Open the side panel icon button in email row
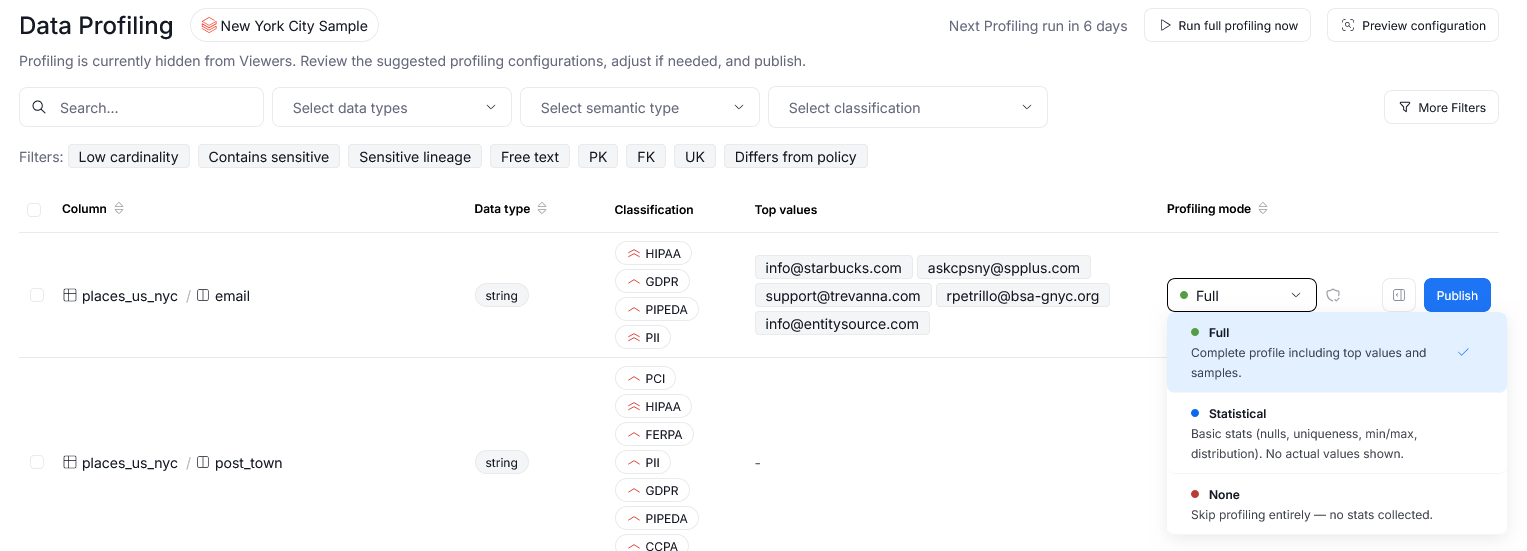The height and width of the screenshot is (551, 1527). click(x=1399, y=295)
